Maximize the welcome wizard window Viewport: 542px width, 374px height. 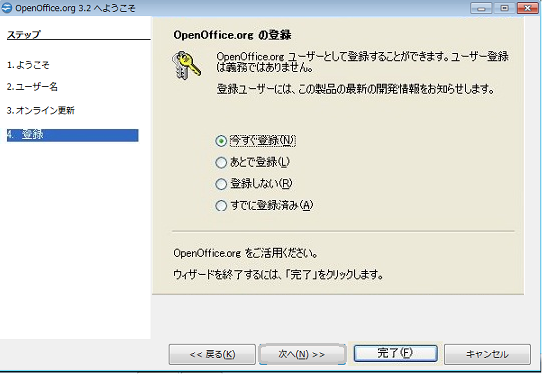point(504,8)
